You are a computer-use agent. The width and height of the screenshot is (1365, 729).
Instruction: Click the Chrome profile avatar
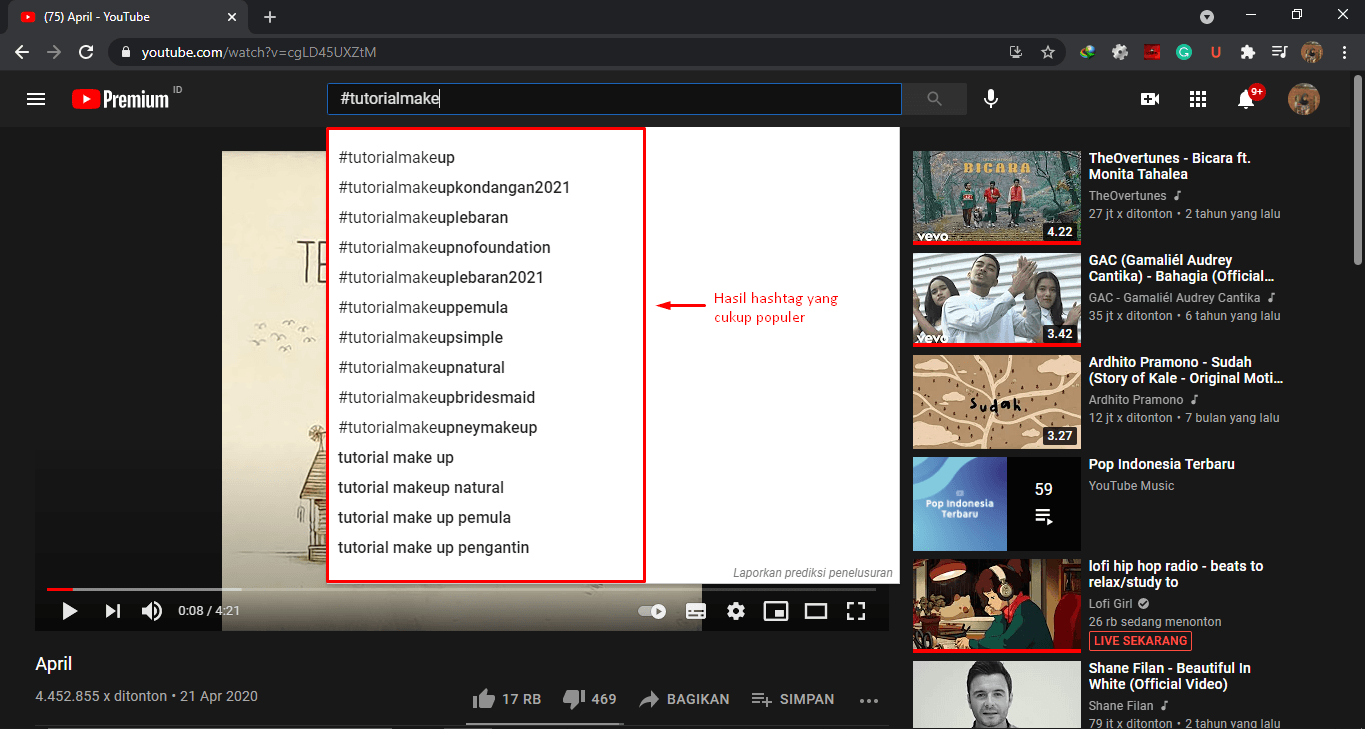1312,52
